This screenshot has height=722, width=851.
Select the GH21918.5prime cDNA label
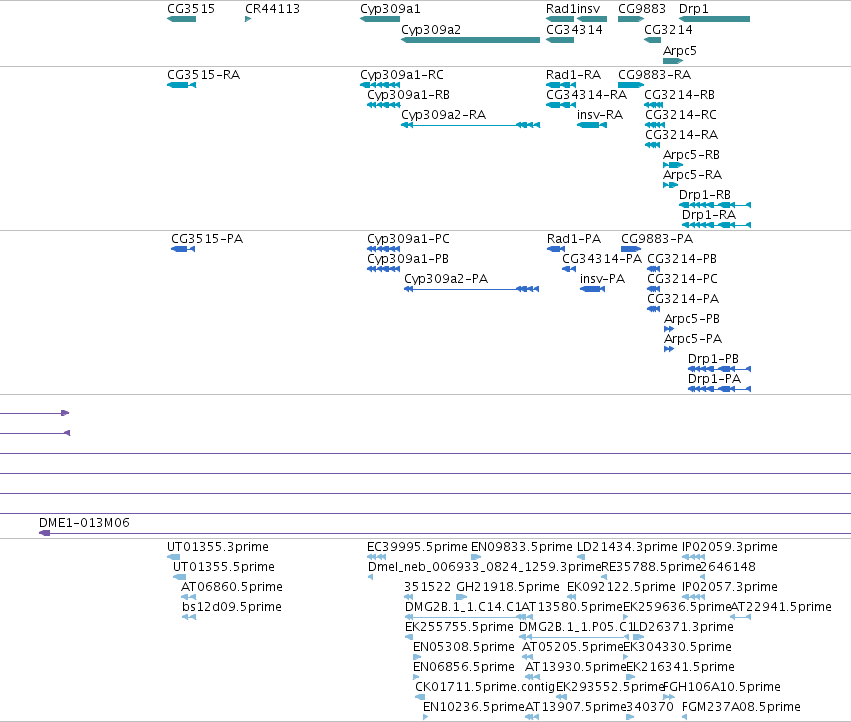point(508,587)
